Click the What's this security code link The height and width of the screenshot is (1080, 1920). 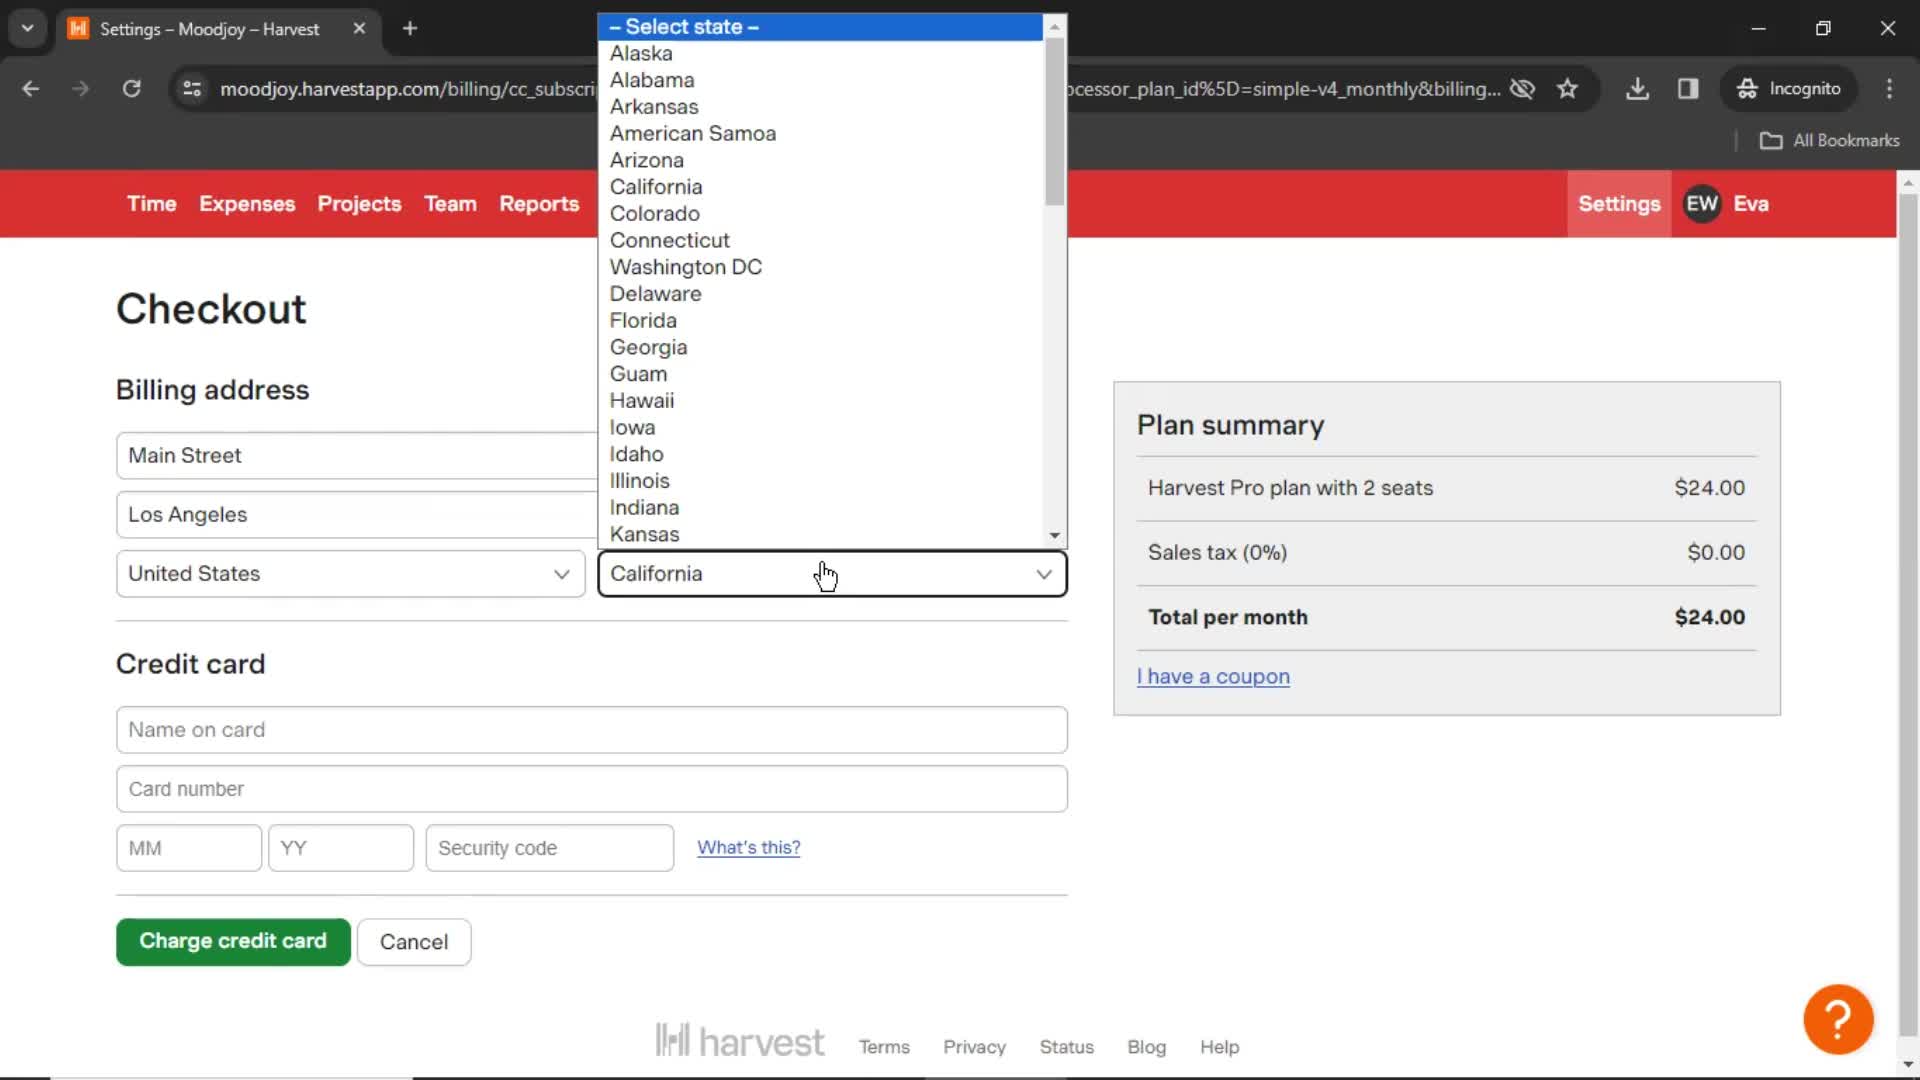tap(748, 847)
